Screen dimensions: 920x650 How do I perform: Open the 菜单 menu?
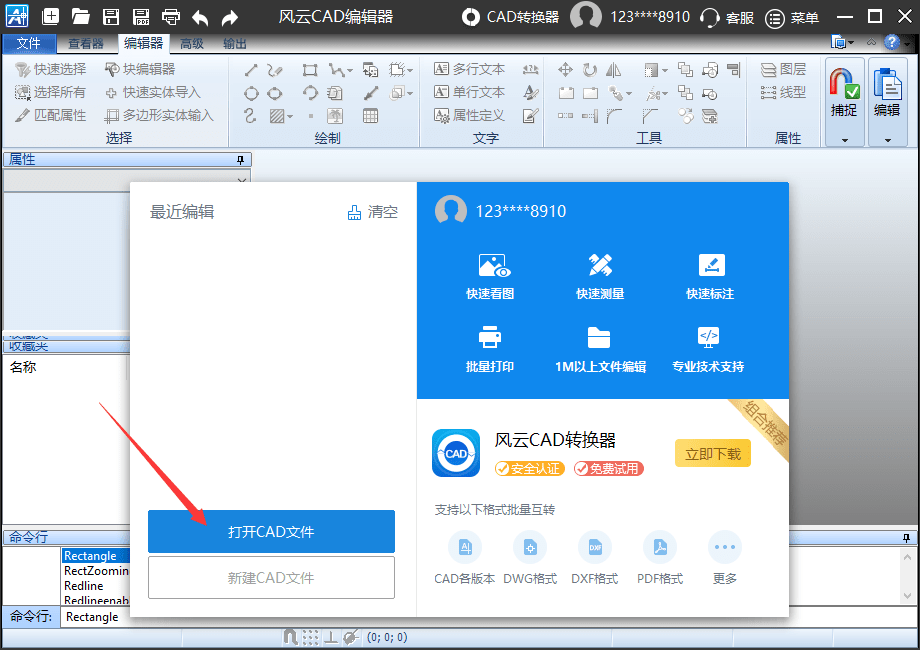(792, 18)
